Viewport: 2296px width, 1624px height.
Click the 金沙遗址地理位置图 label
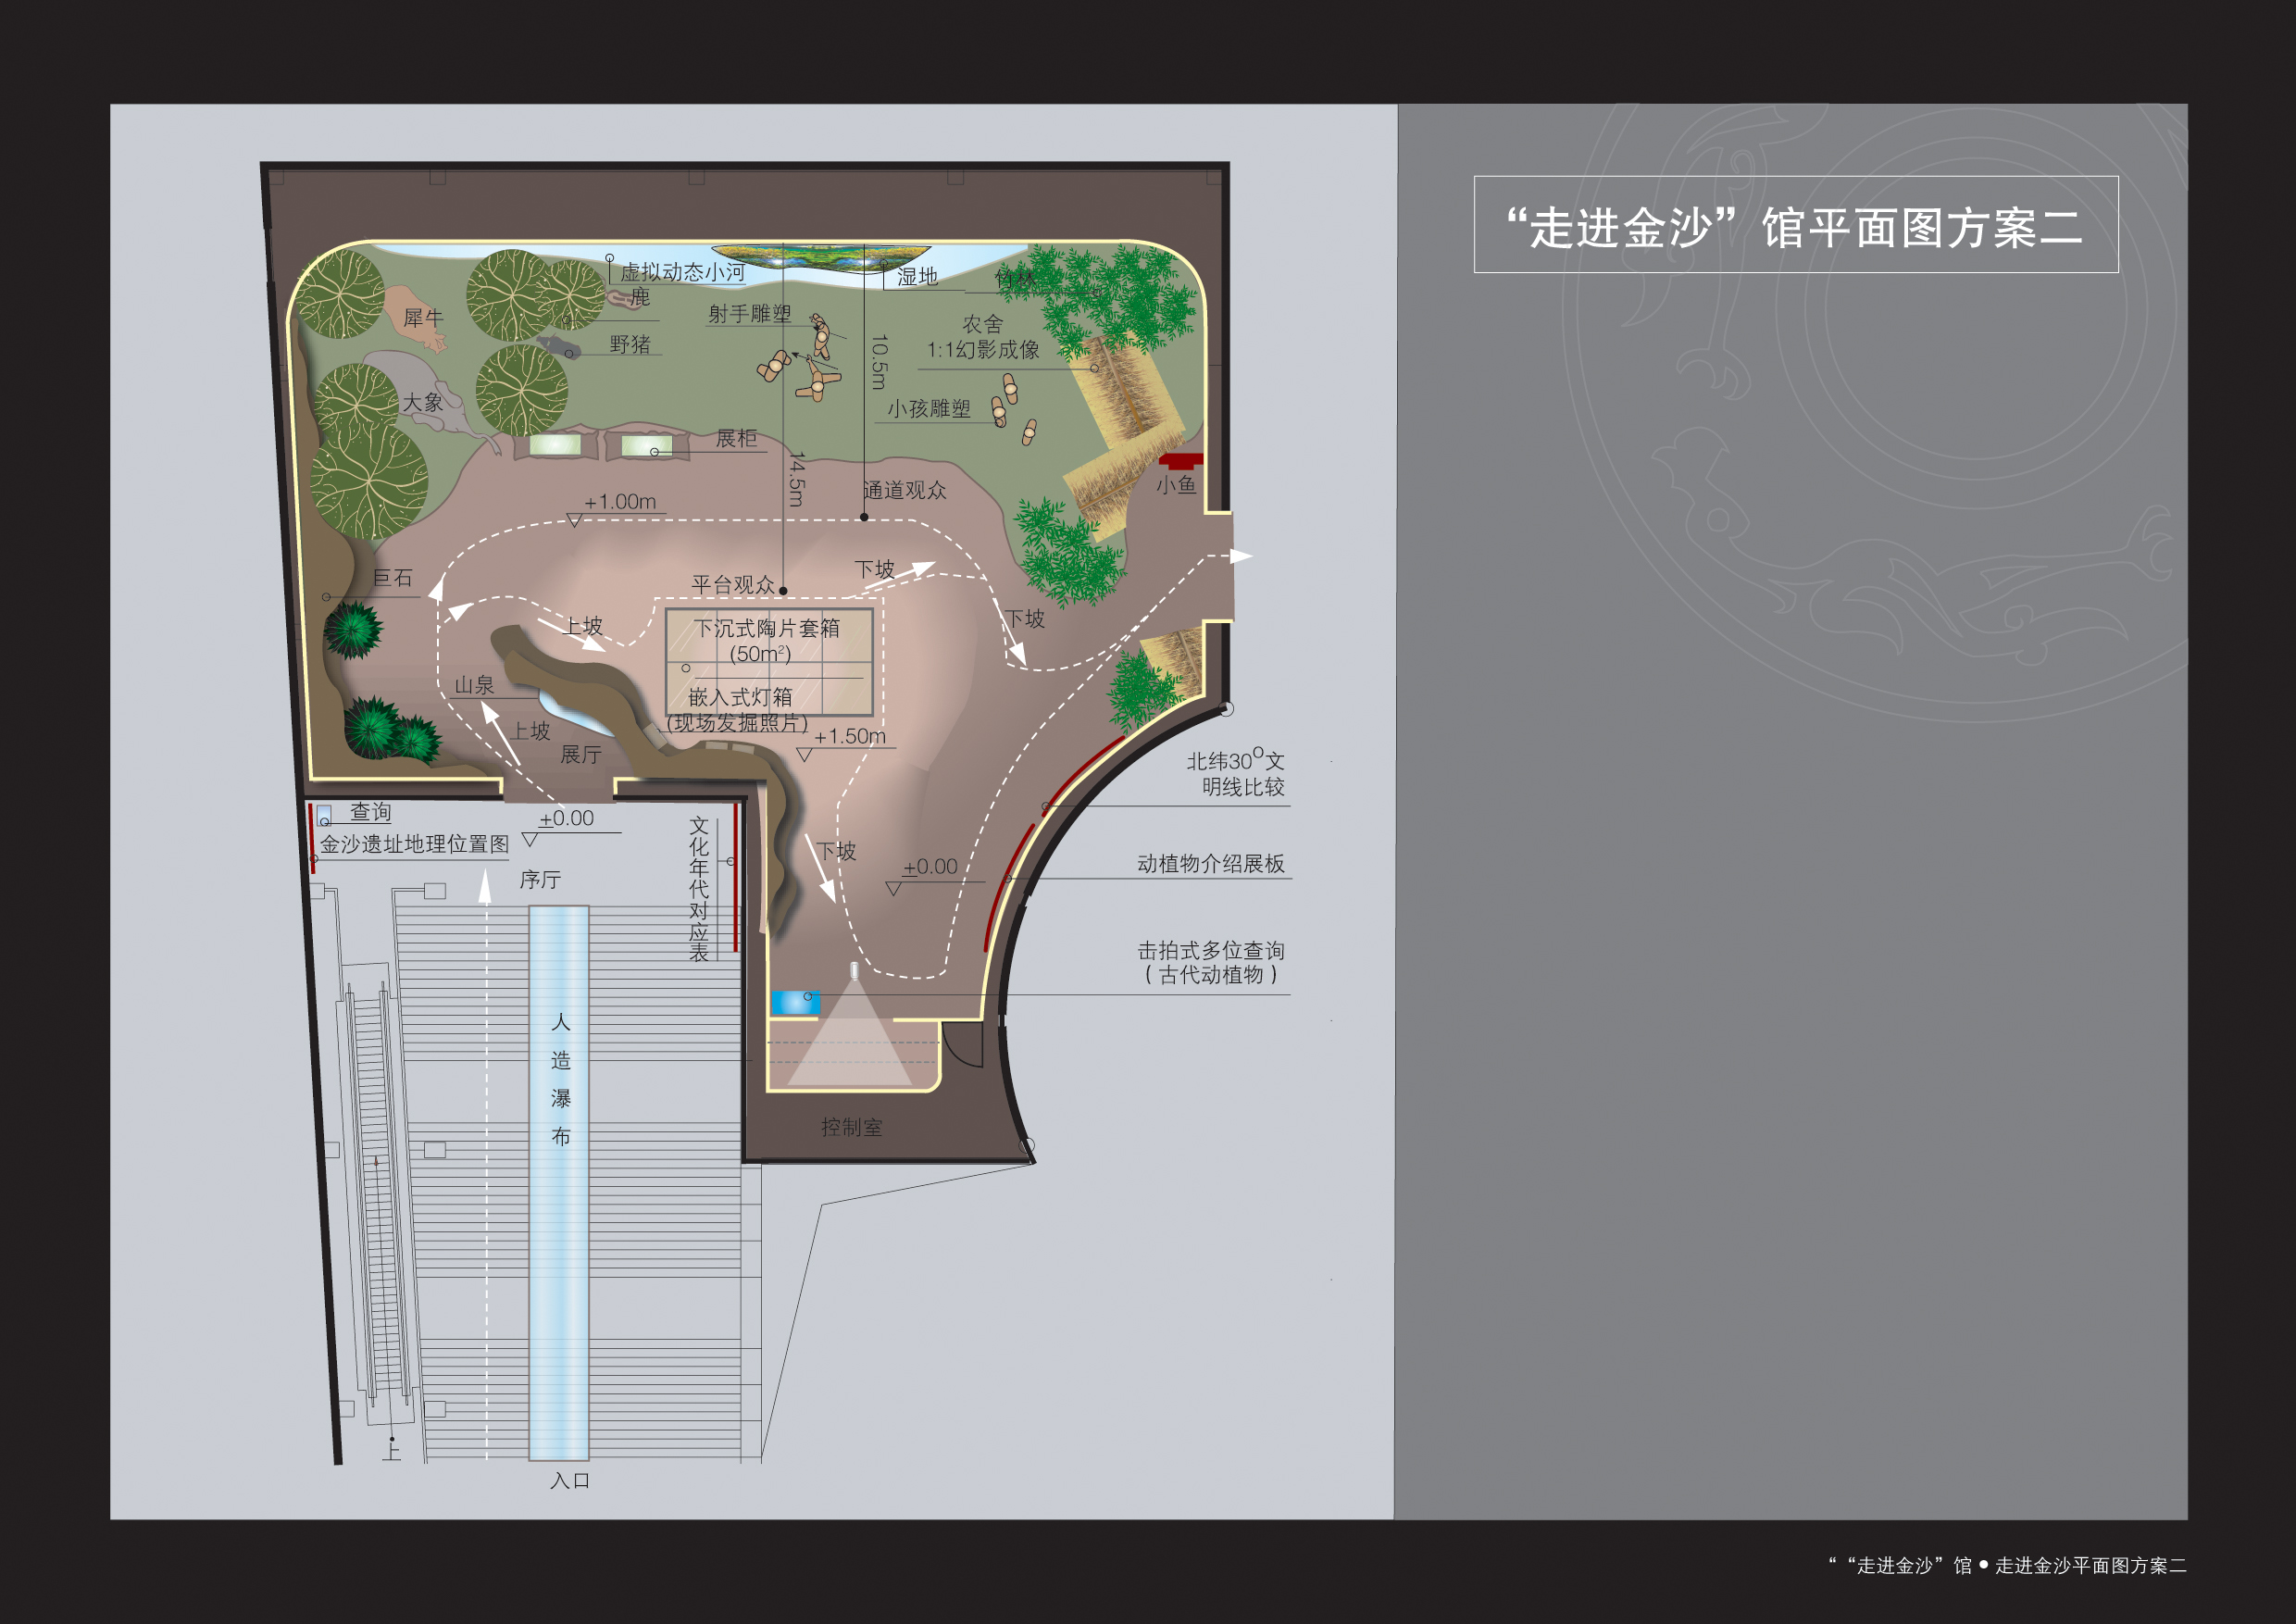pos(414,844)
